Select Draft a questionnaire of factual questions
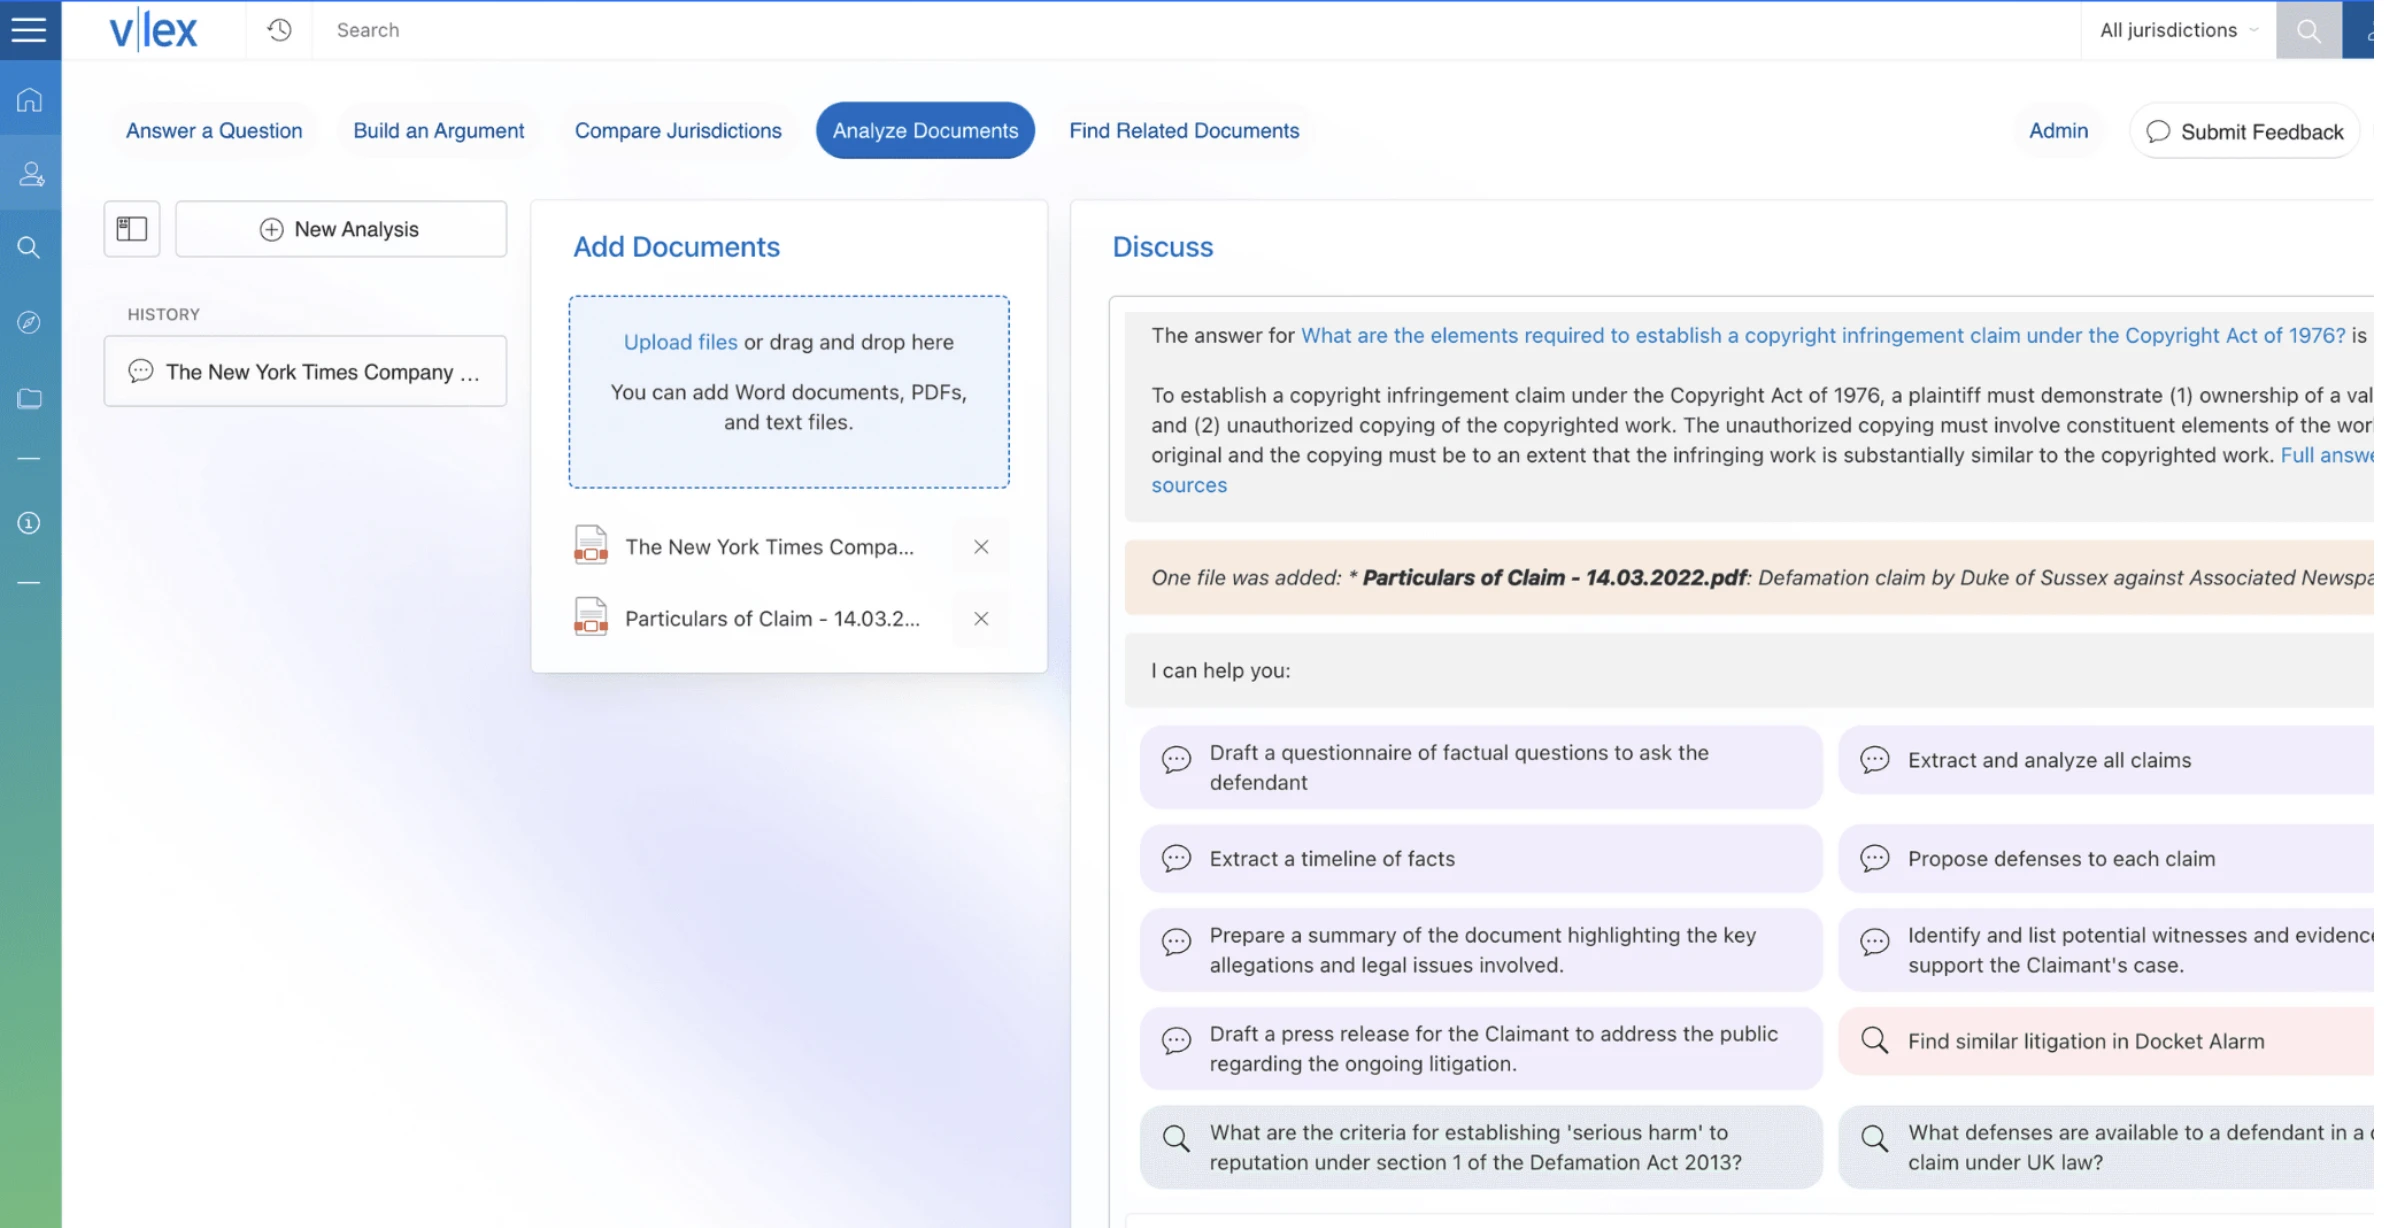 [1481, 767]
